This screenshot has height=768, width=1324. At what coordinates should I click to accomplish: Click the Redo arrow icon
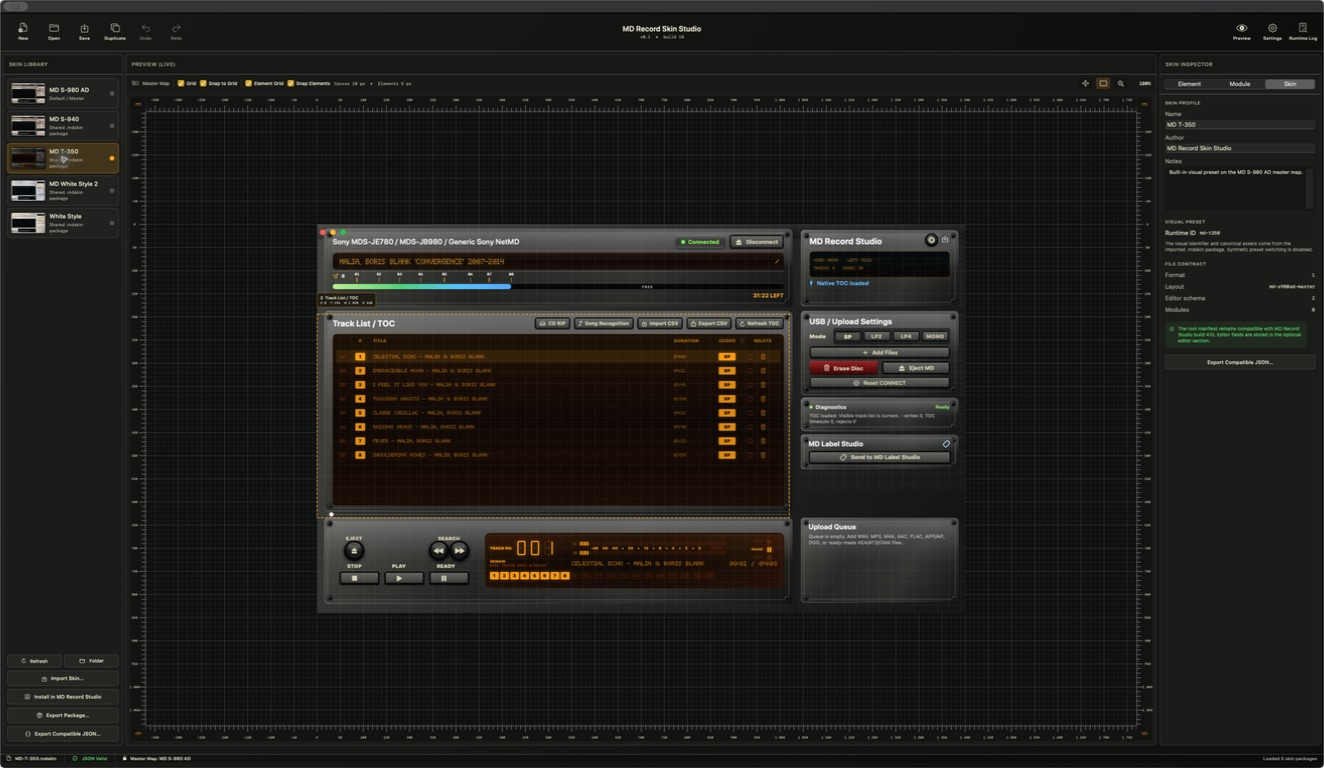click(176, 28)
